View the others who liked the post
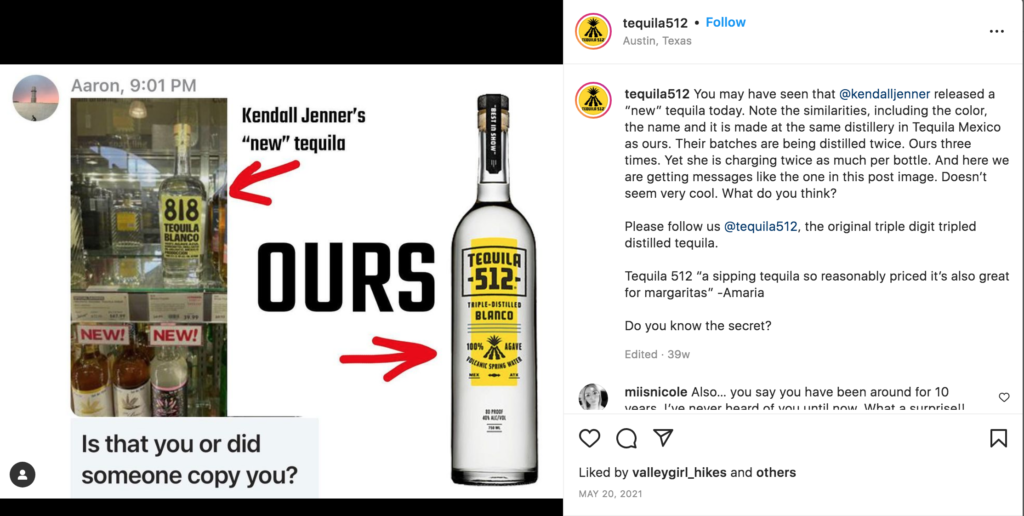The height and width of the screenshot is (516, 1024). point(776,472)
